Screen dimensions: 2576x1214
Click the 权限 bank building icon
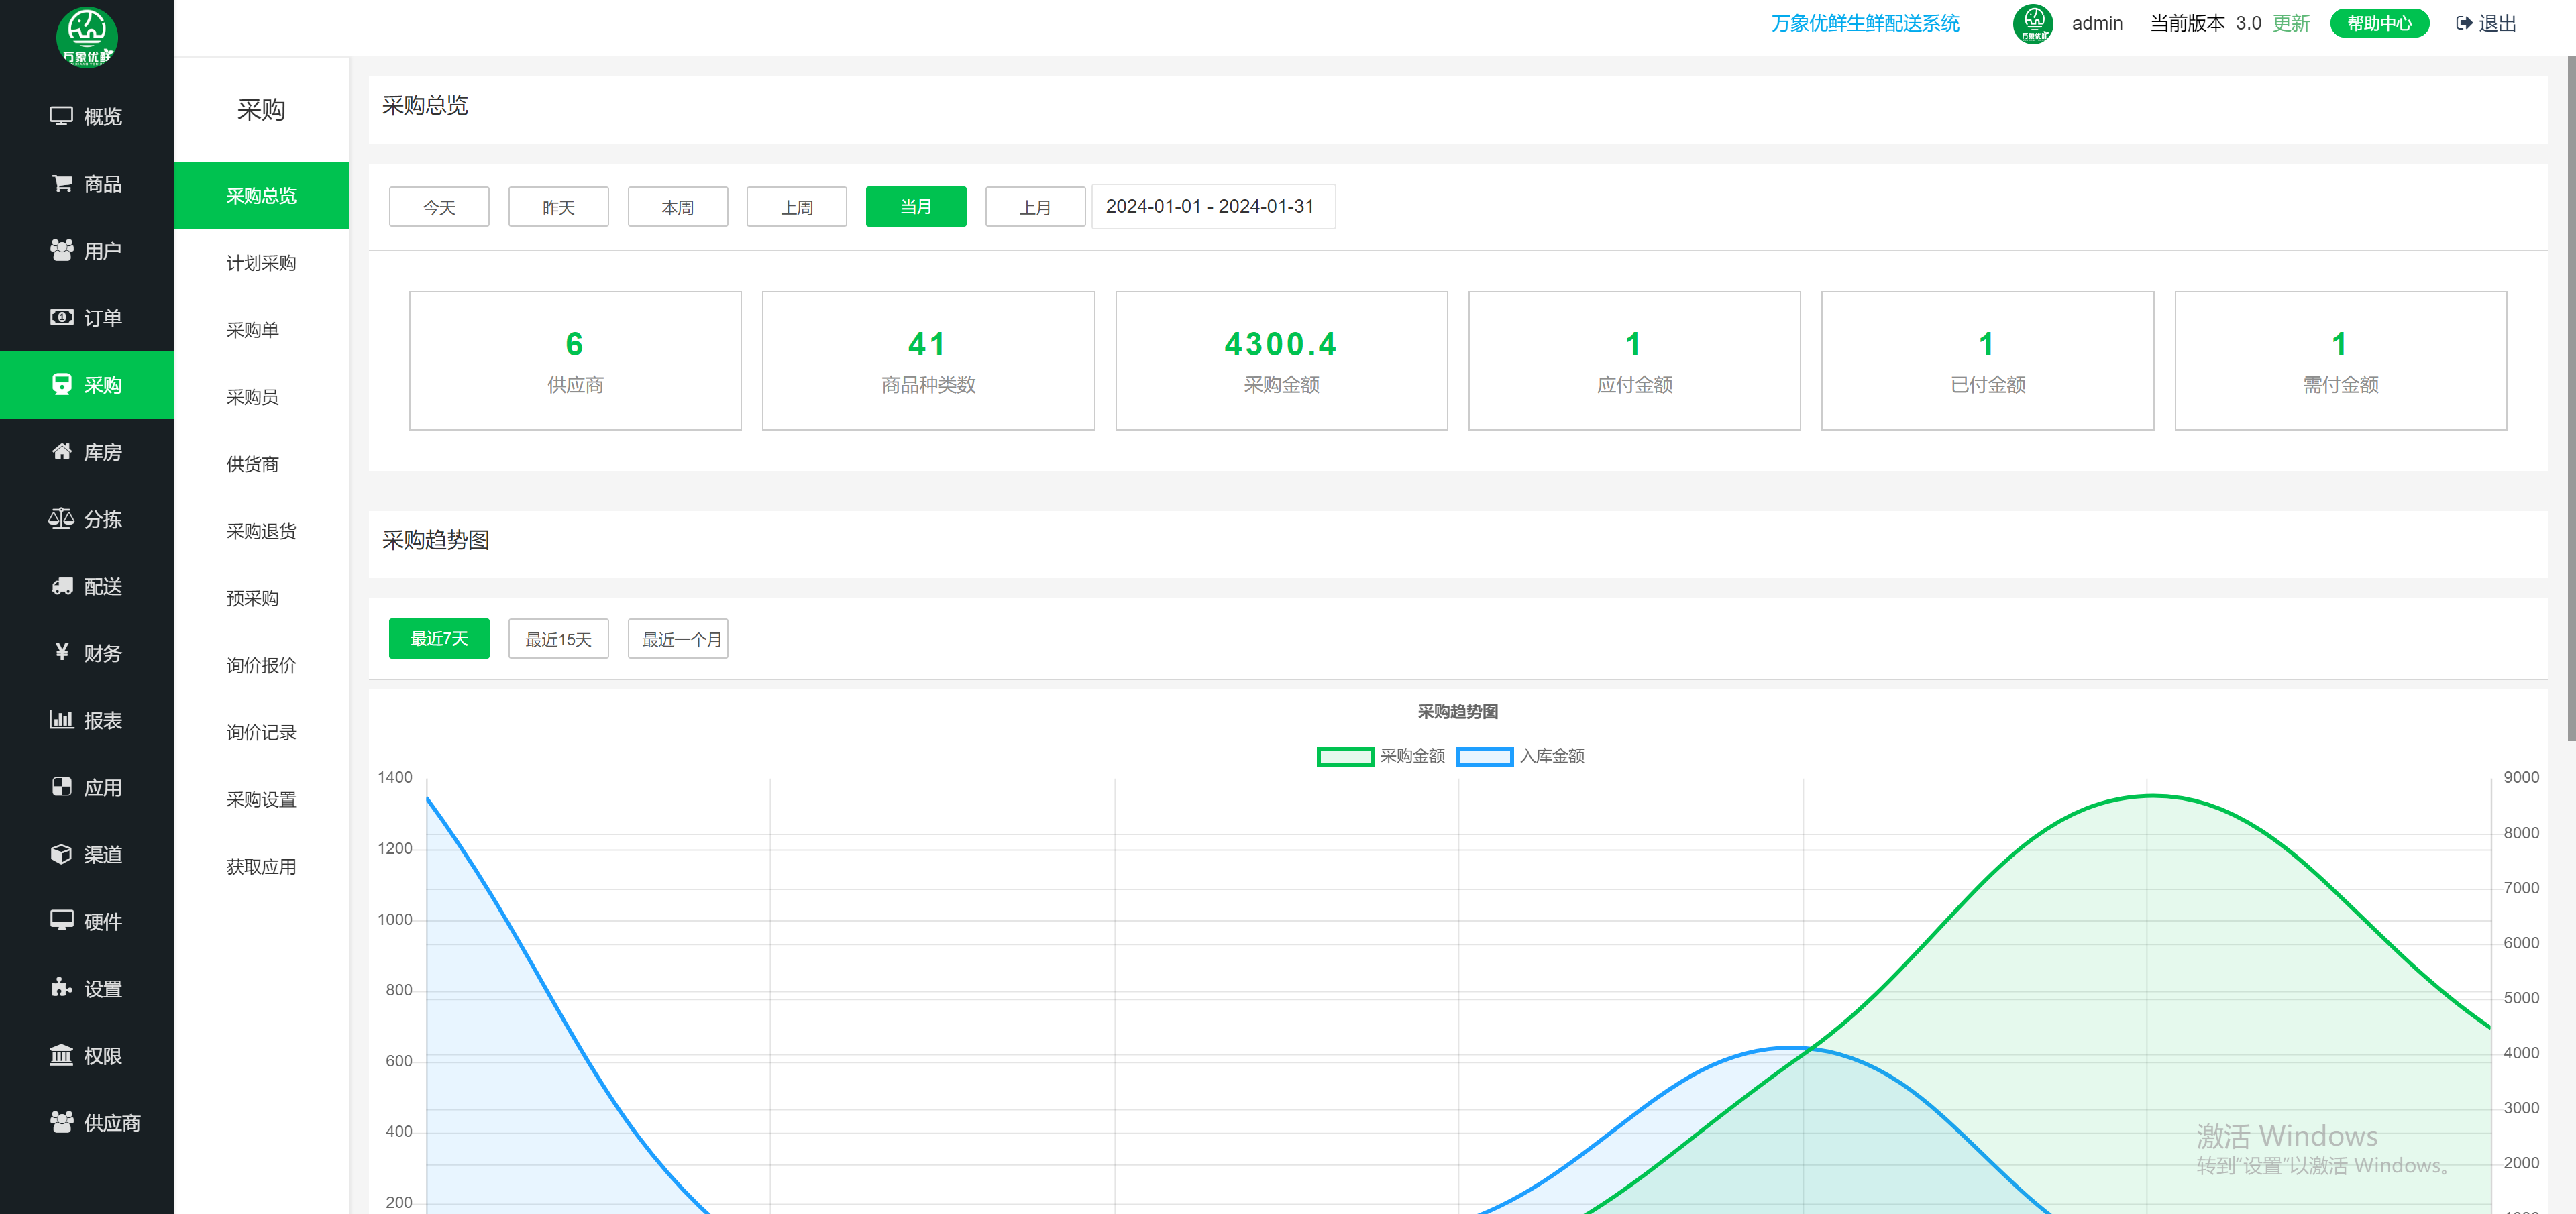(61, 1055)
